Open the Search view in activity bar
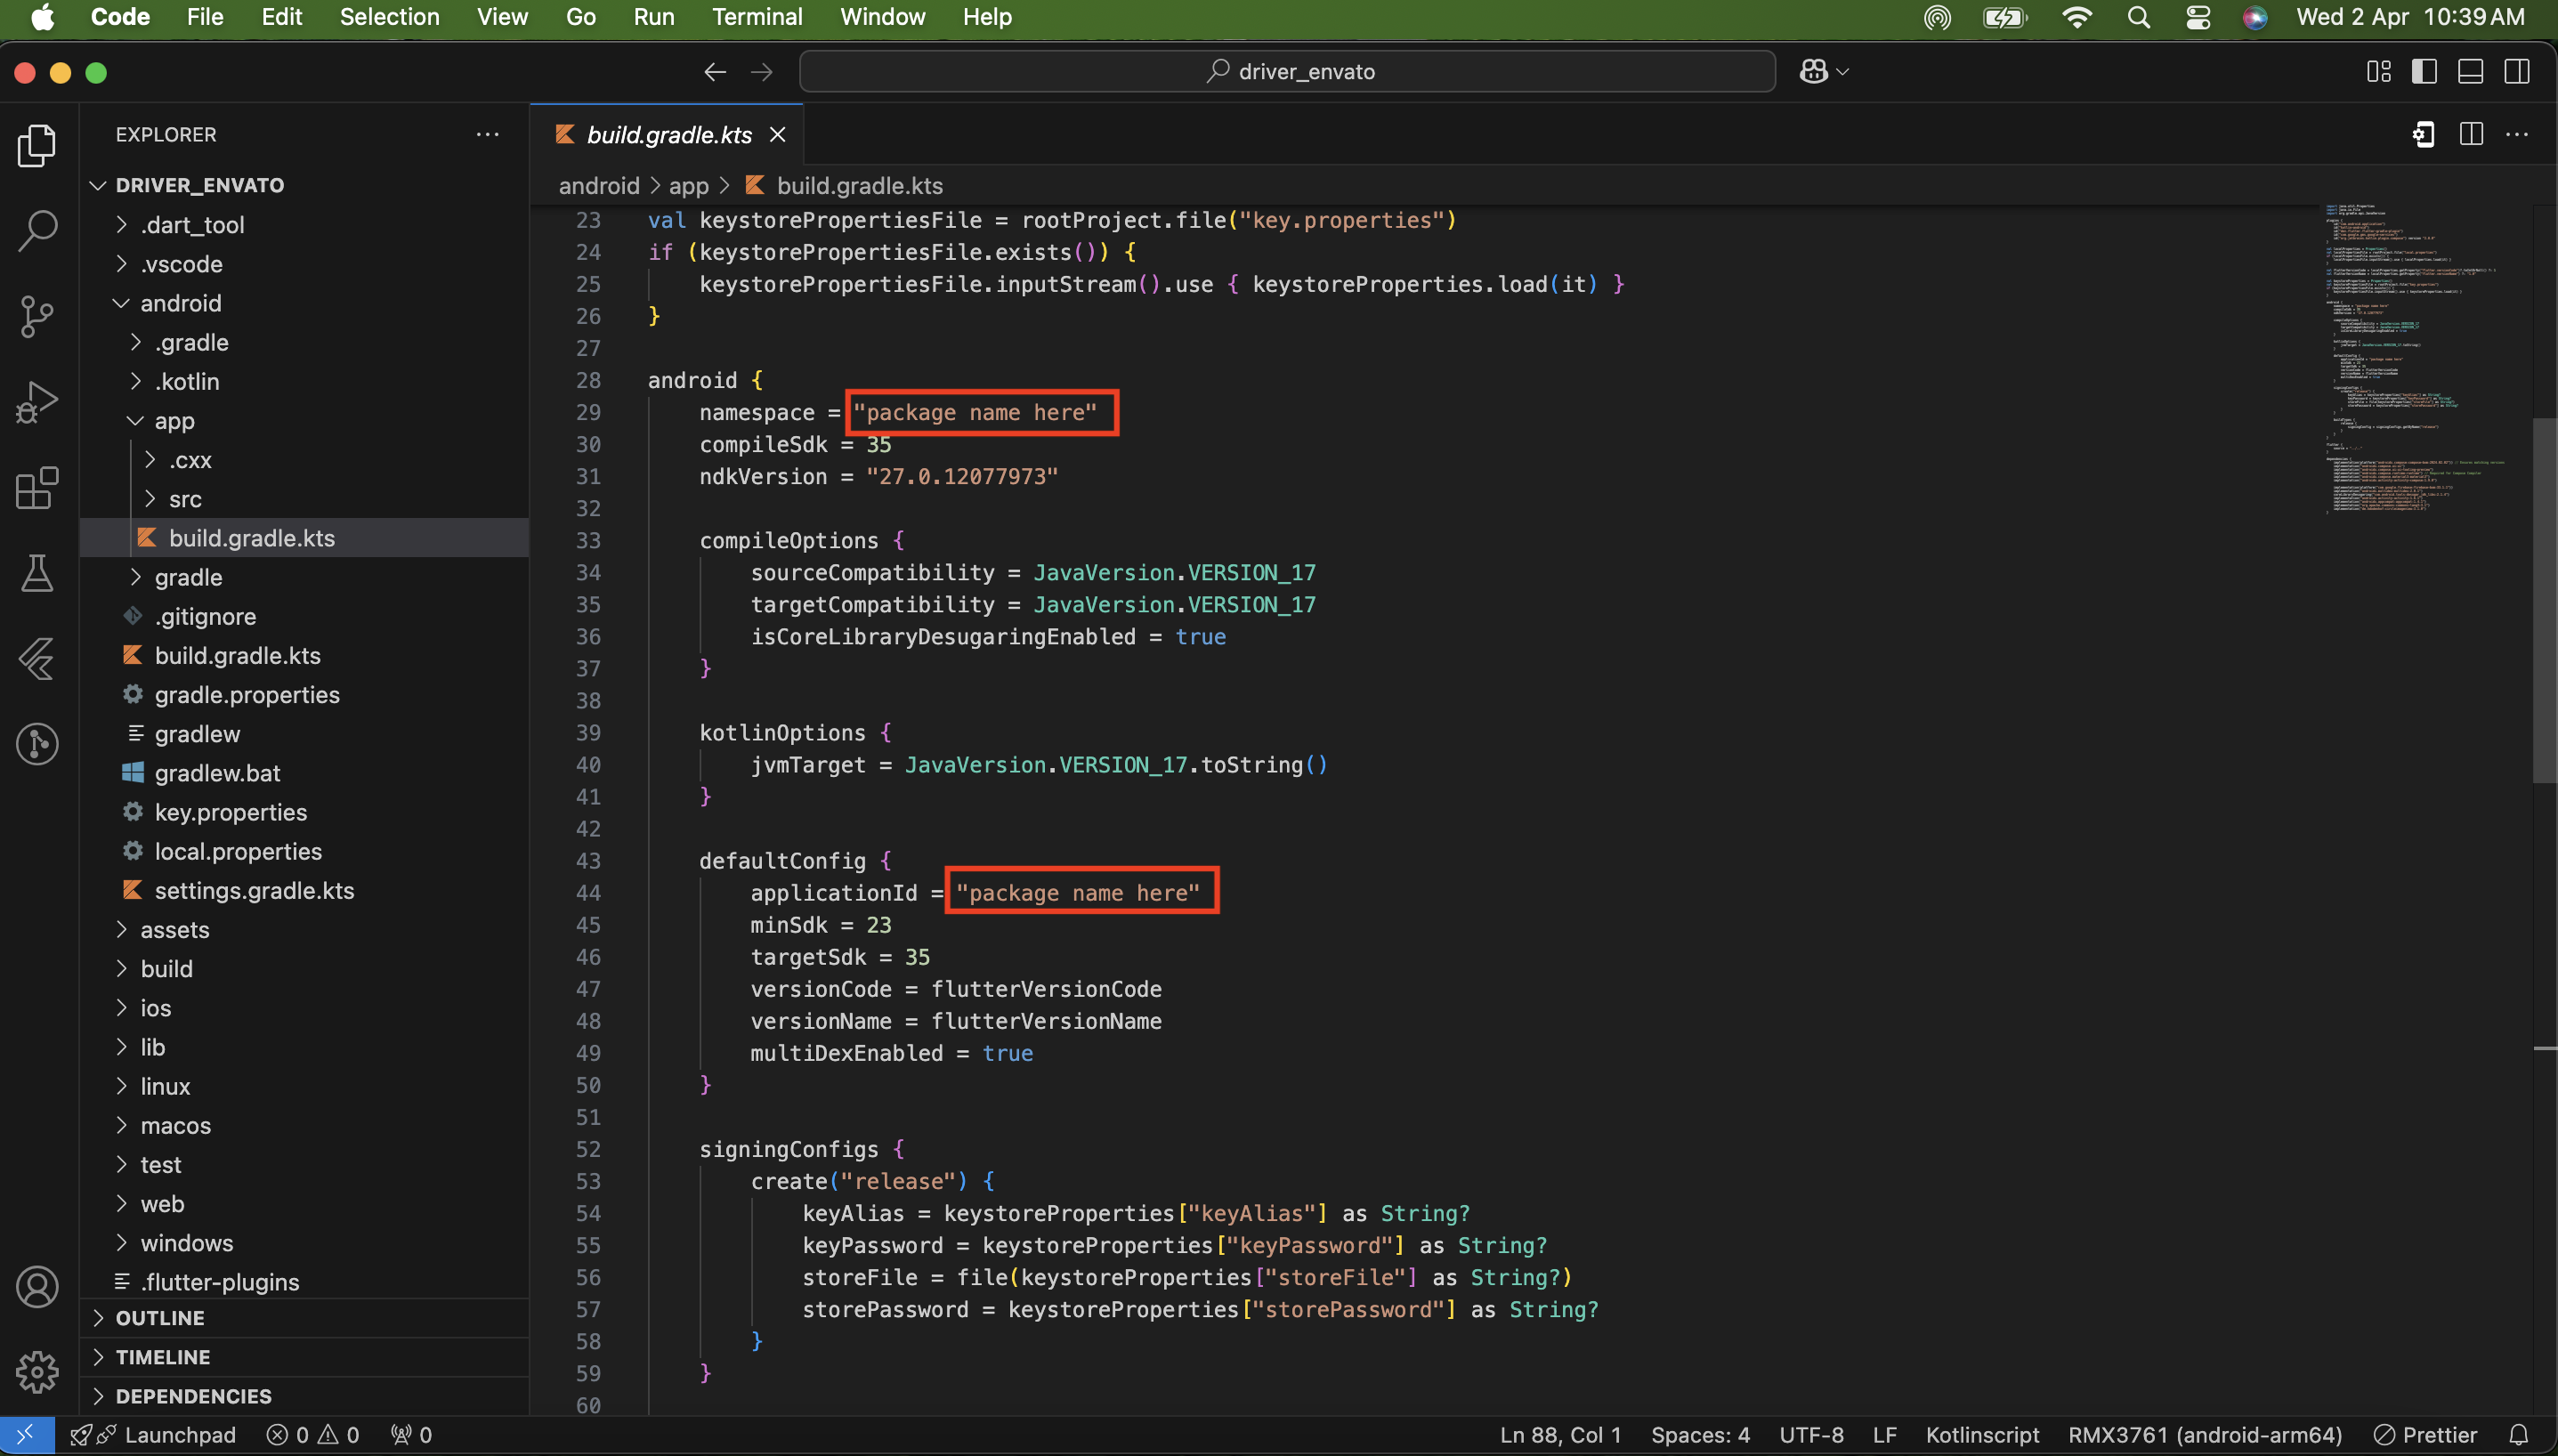The height and width of the screenshot is (1456, 2558). pos(38,231)
